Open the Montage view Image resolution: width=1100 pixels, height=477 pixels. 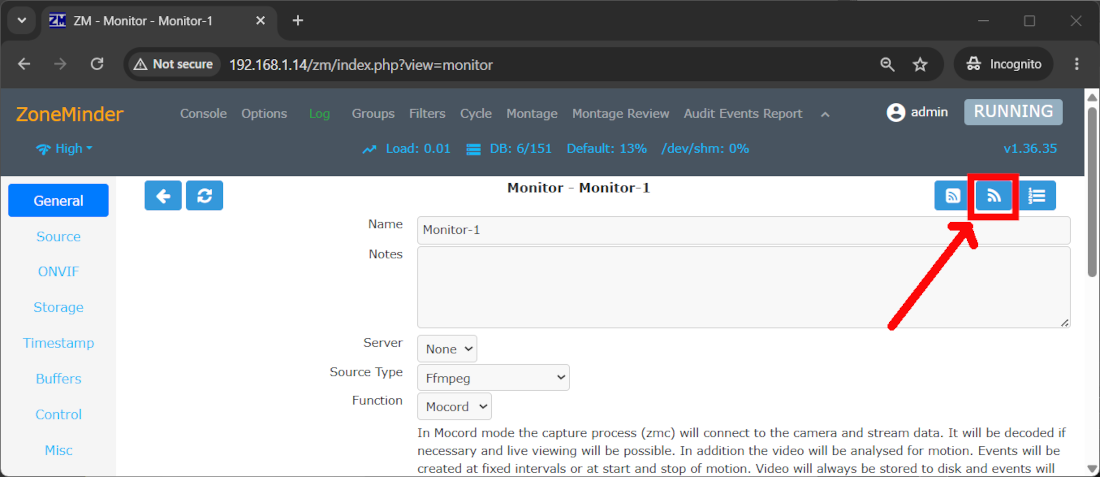click(x=532, y=114)
